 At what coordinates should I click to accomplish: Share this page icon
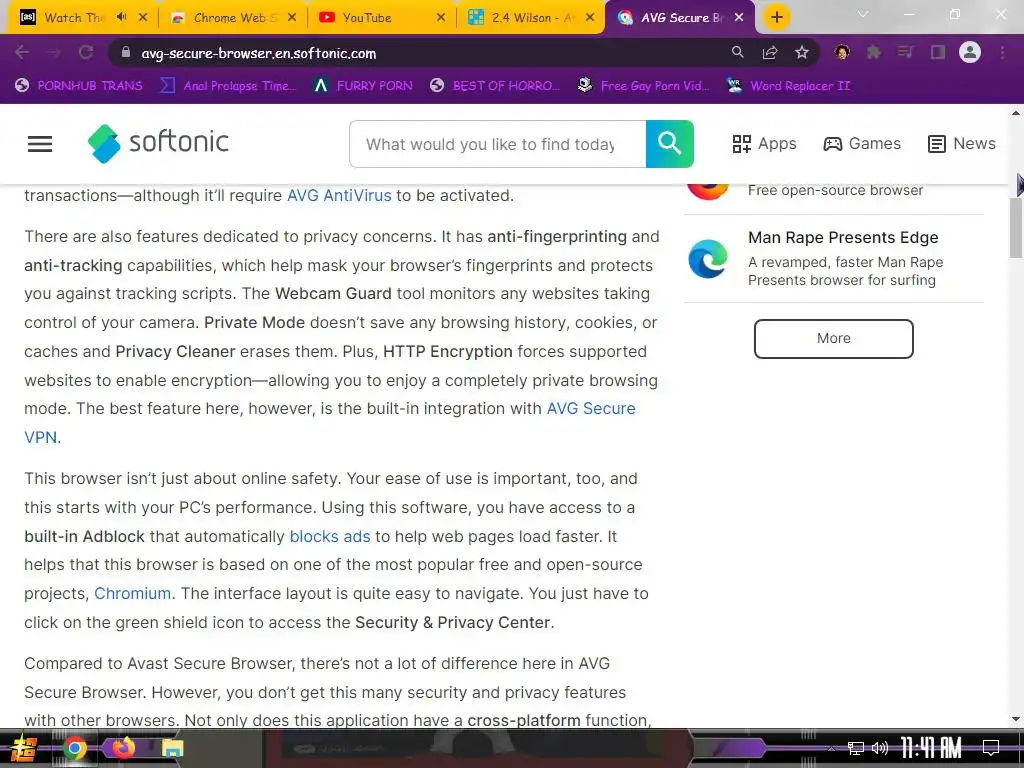770,53
